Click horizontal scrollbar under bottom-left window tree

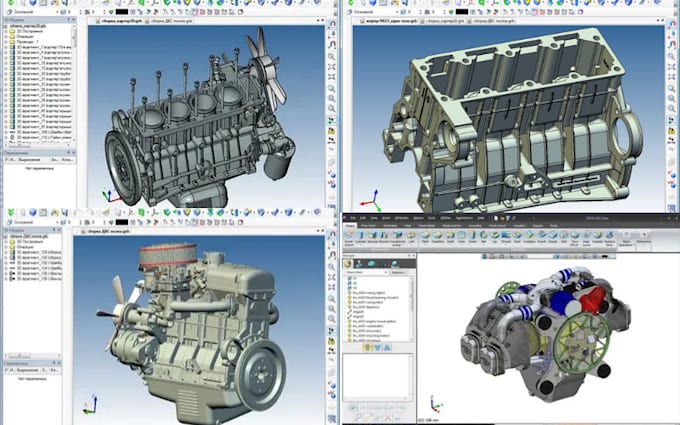pyautogui.click(x=31, y=356)
